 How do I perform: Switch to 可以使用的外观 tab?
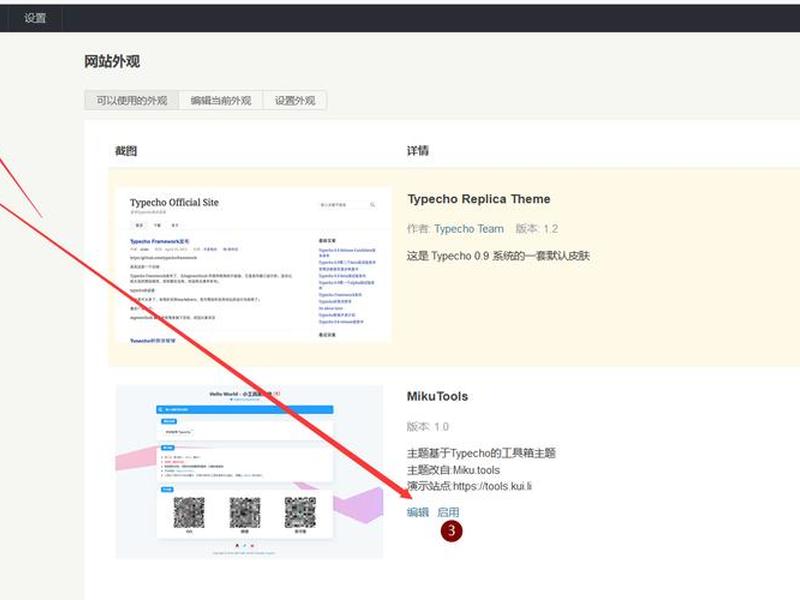(x=132, y=101)
